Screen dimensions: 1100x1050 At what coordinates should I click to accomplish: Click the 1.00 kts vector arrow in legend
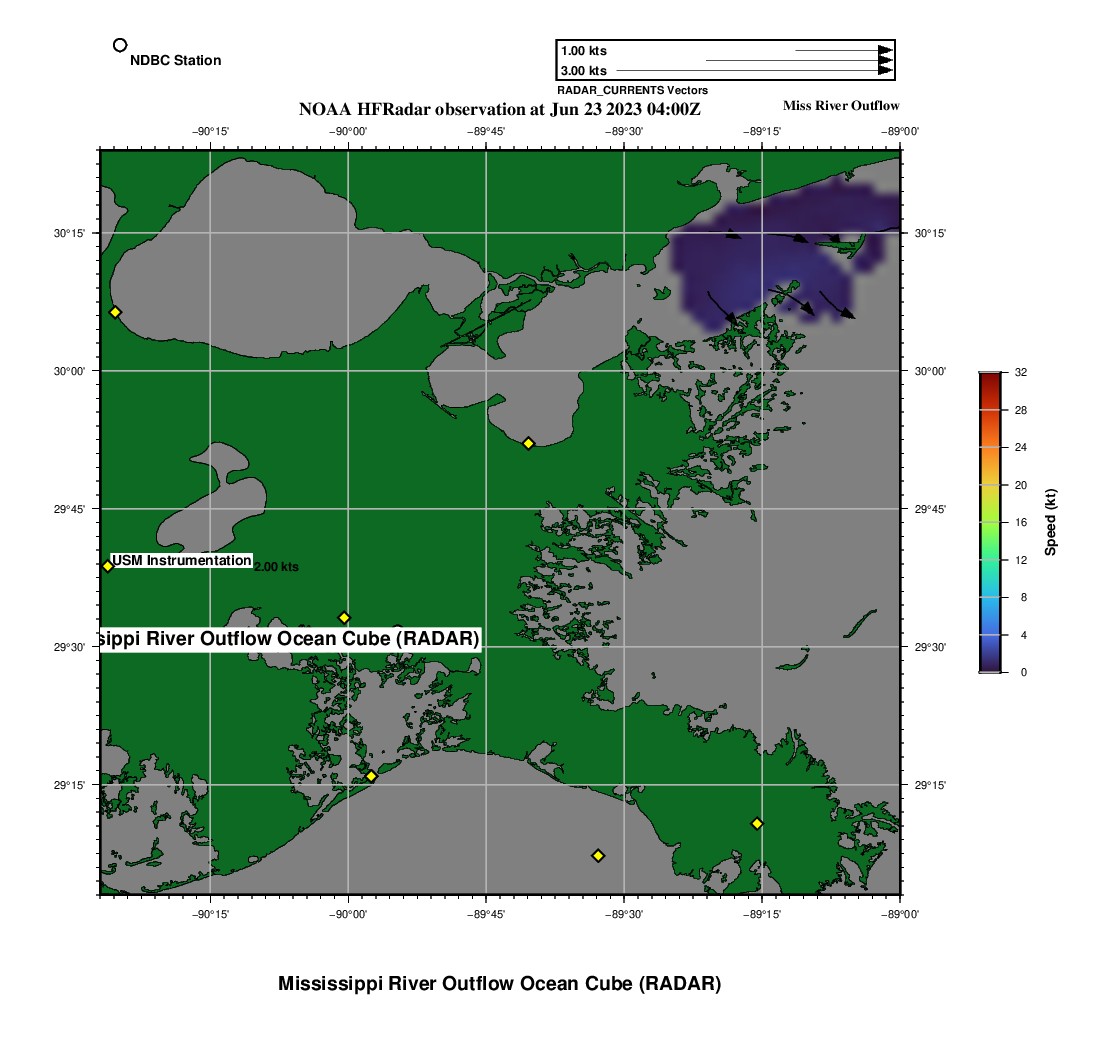842,50
